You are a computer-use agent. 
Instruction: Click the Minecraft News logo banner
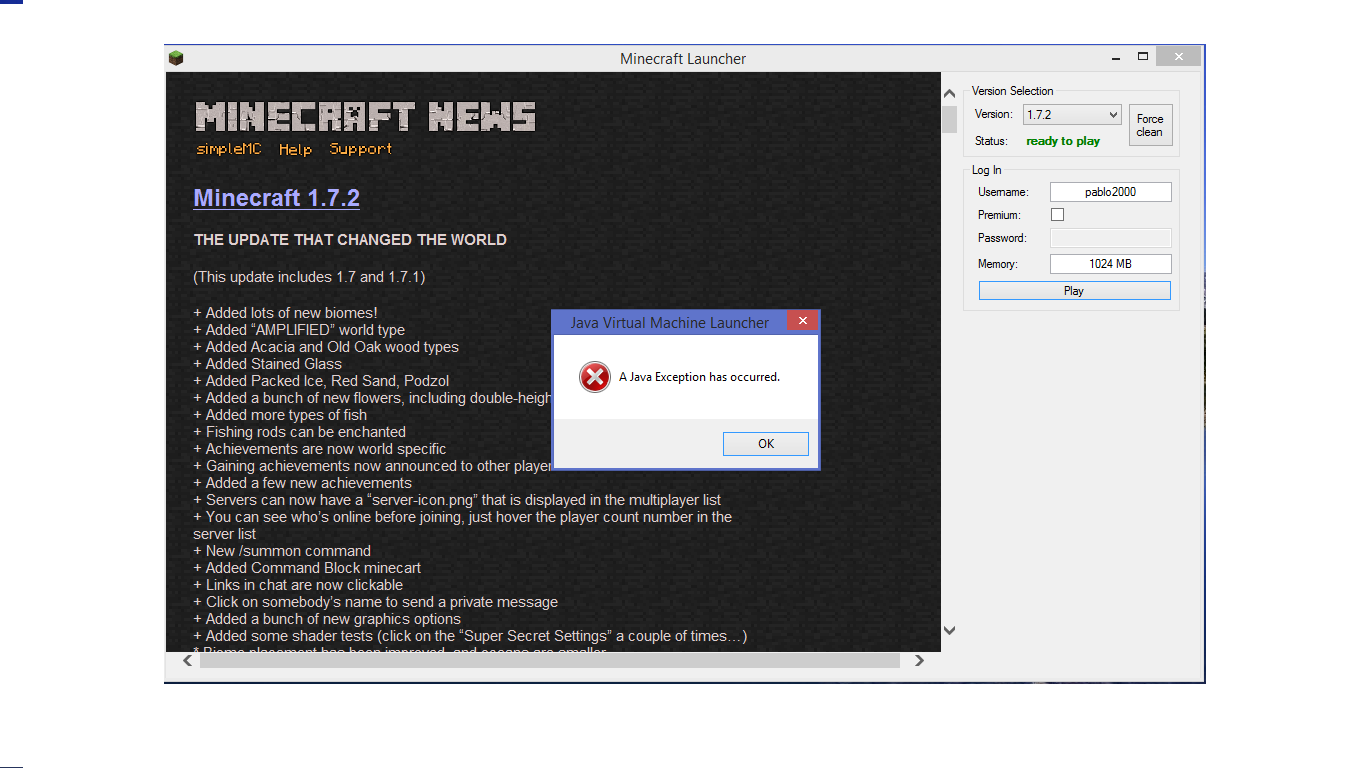point(365,117)
